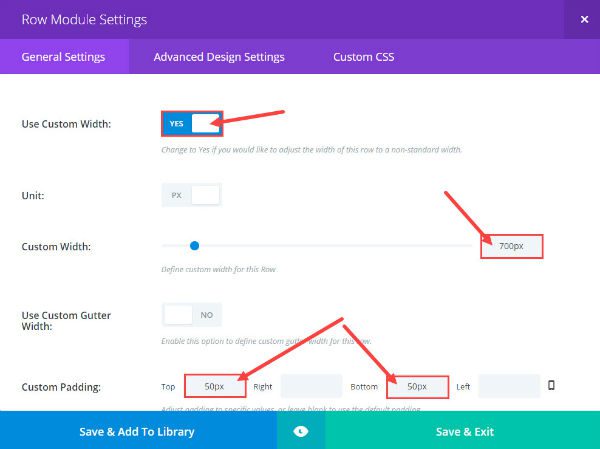
Task: Click the 'Define custom width for this Row' hint
Action: tap(219, 269)
